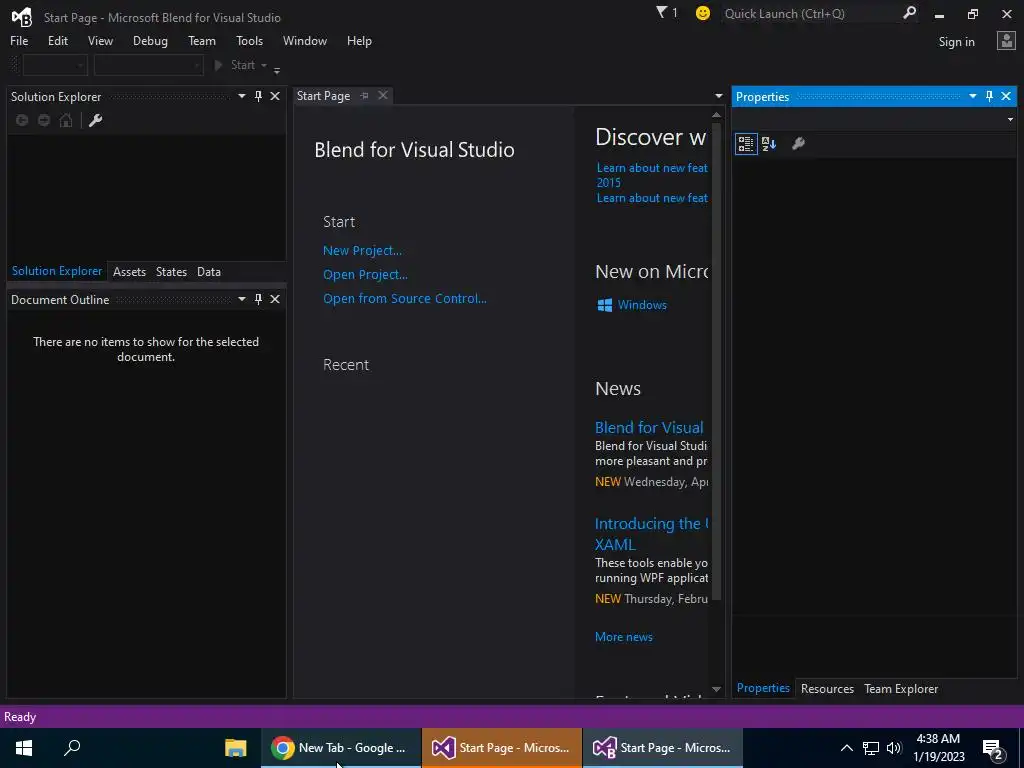Close the Properties panel
Screen dimensions: 1024x768
click(1006, 96)
